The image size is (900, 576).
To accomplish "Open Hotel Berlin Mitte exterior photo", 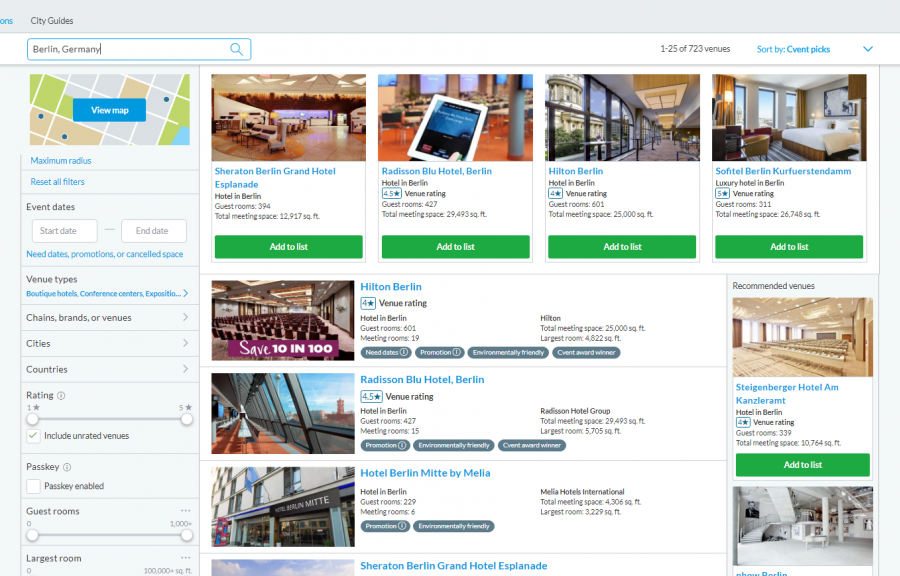I will pos(283,507).
